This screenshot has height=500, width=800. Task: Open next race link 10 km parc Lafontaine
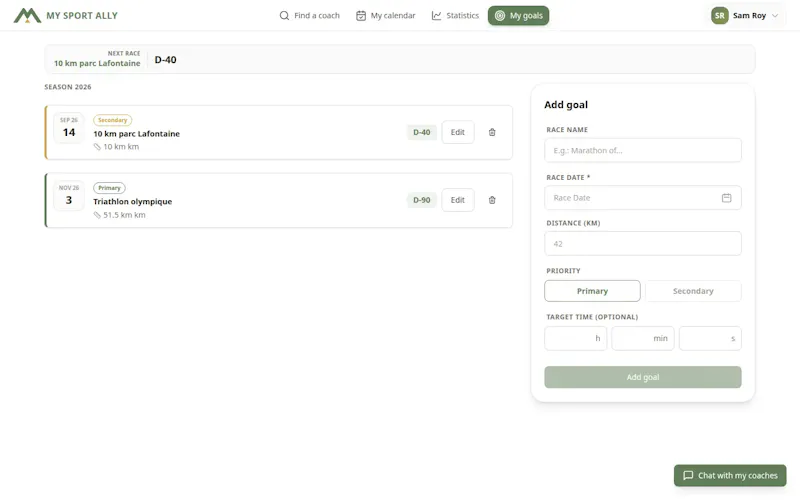pos(97,63)
